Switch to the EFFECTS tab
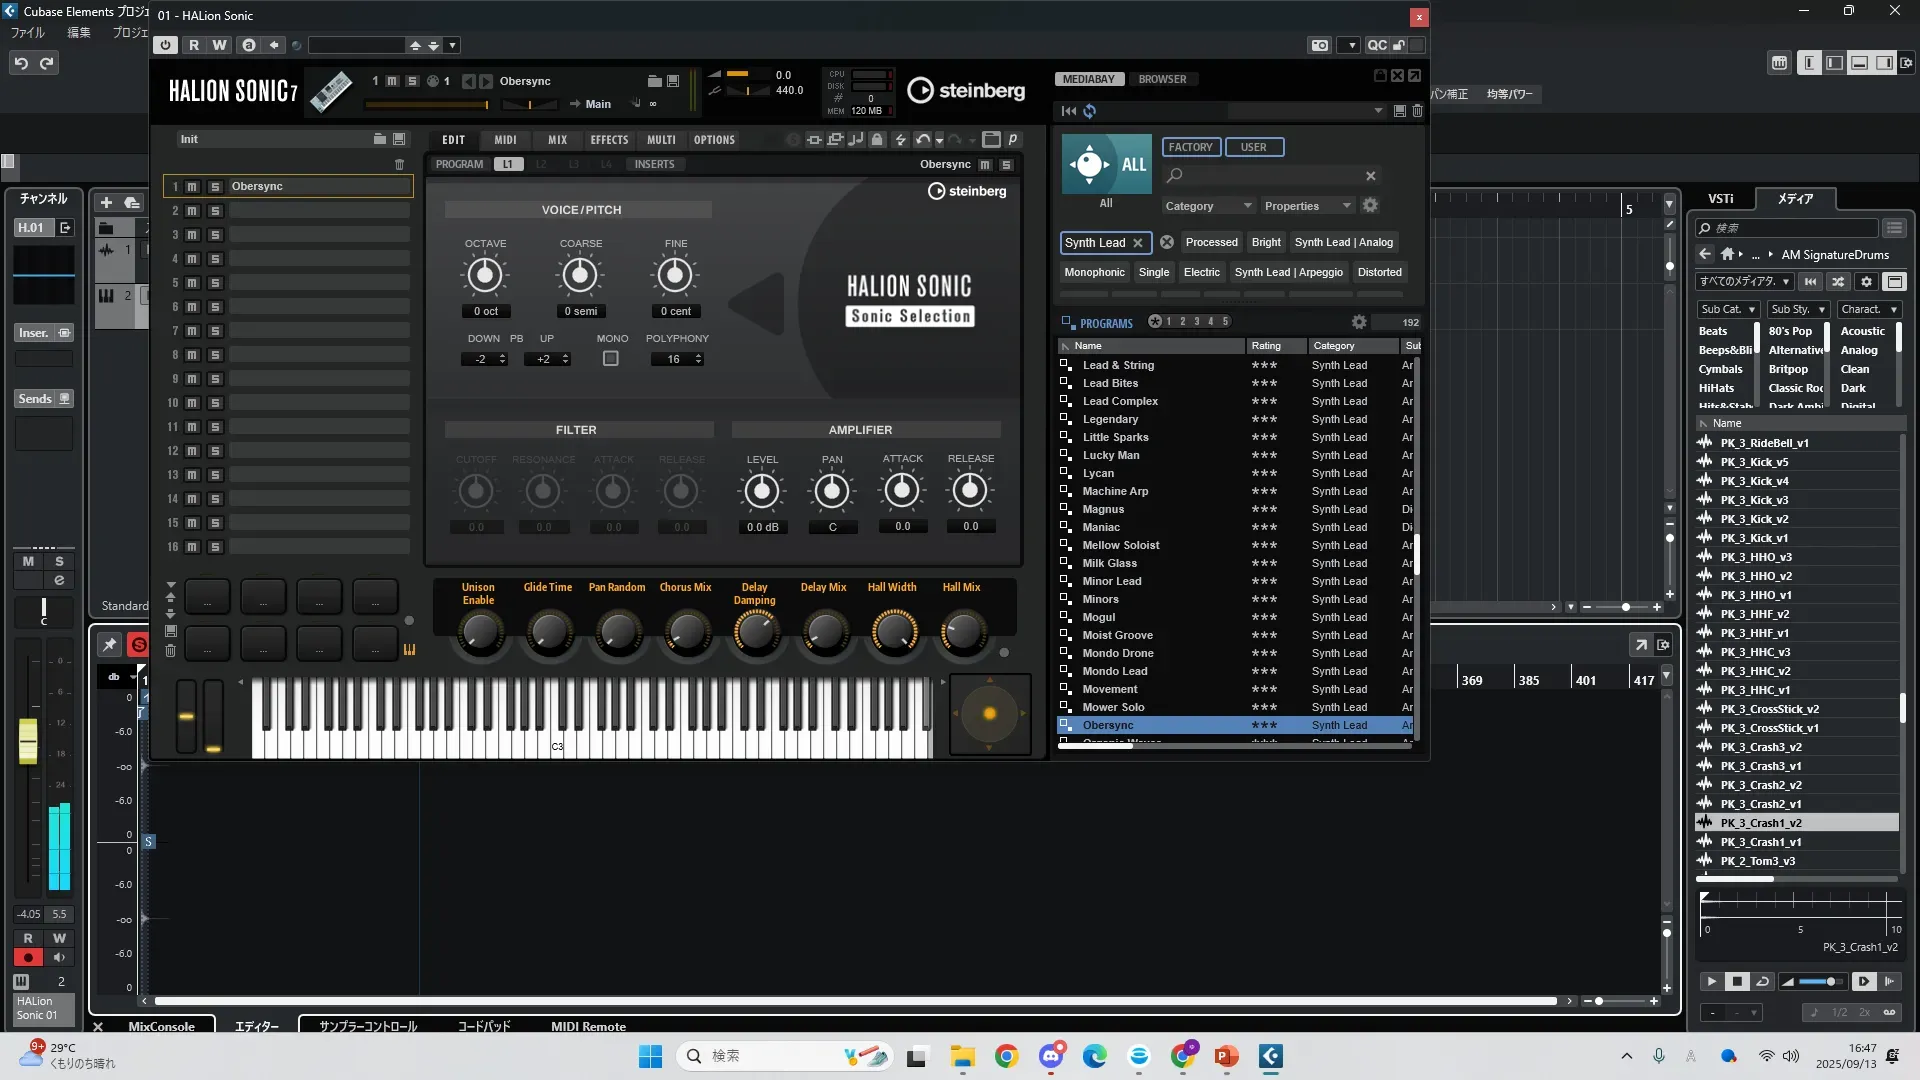1920x1080 pixels. point(609,140)
